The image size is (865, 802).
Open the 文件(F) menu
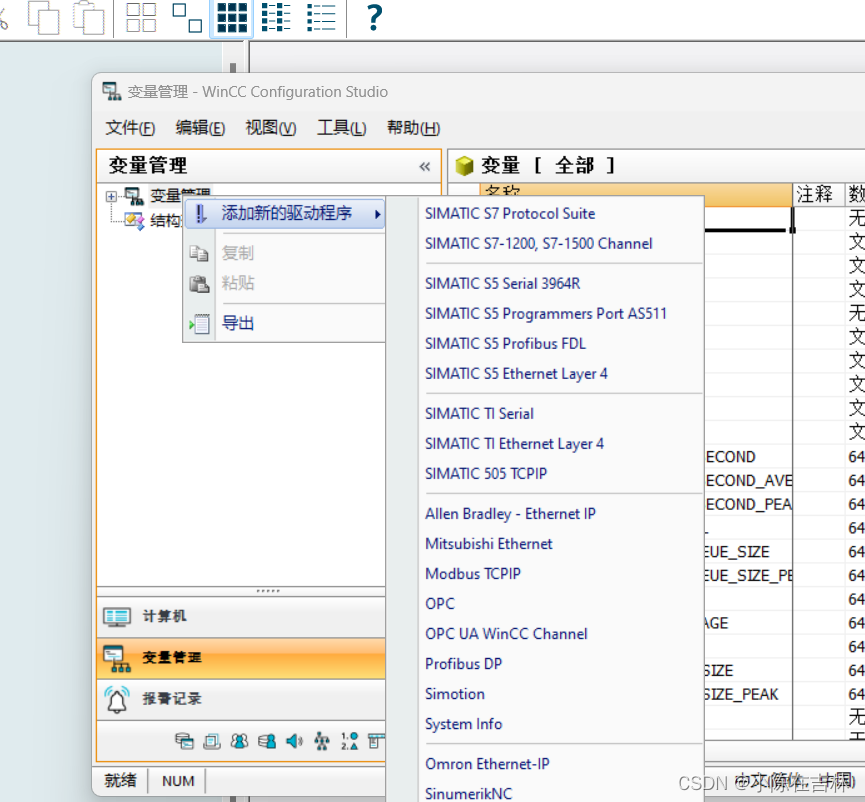coord(128,128)
